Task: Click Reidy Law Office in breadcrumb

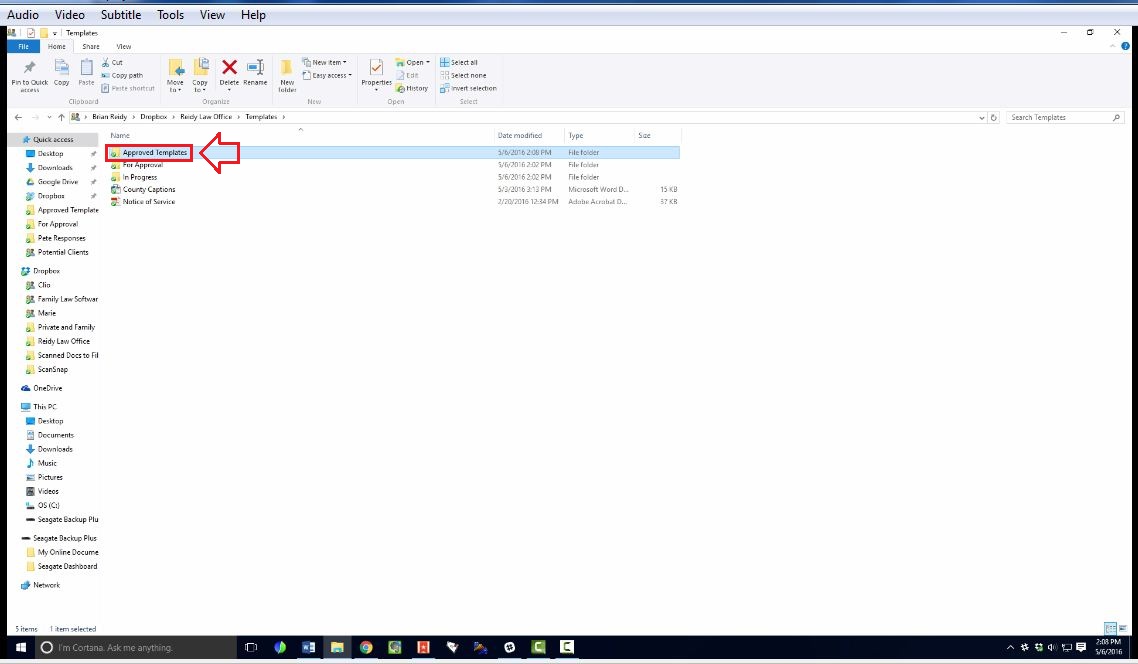Action: [x=206, y=117]
